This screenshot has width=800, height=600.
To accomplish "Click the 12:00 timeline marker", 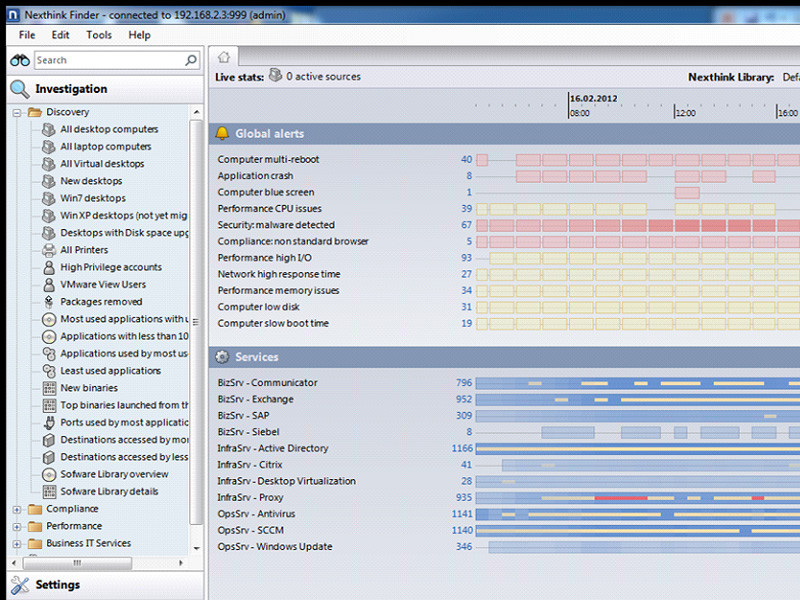I will [x=685, y=113].
